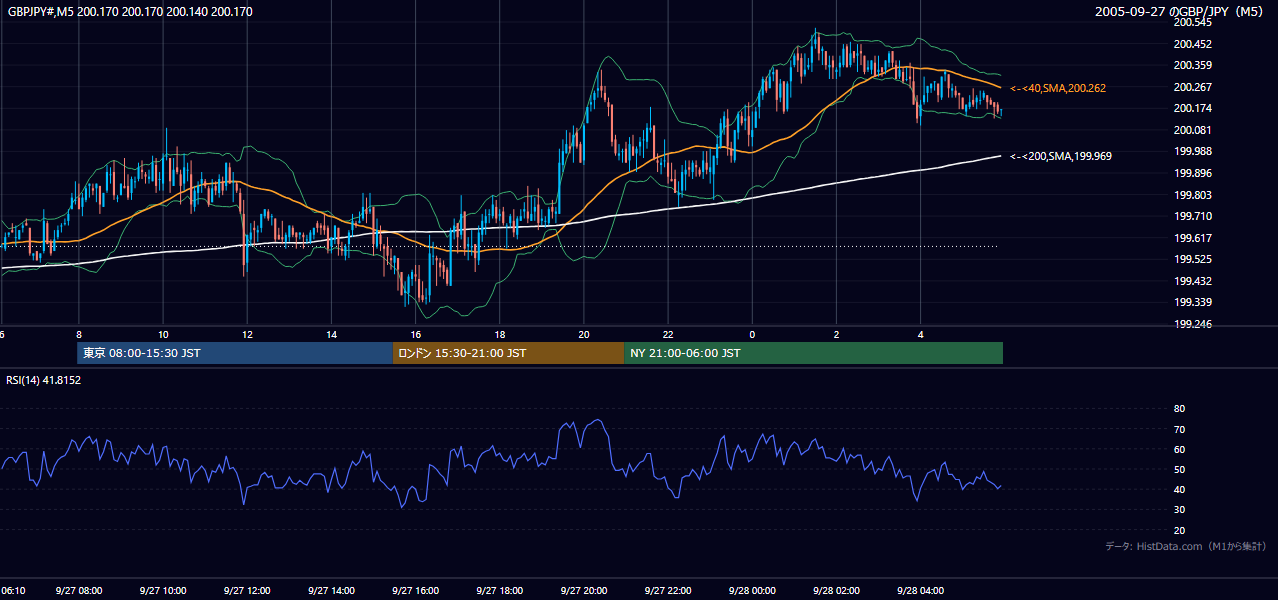The height and width of the screenshot is (600, 1278).
Task: Click the chart title 2005-09-27 のGBP/JPY (M5)
Action: tap(1179, 12)
